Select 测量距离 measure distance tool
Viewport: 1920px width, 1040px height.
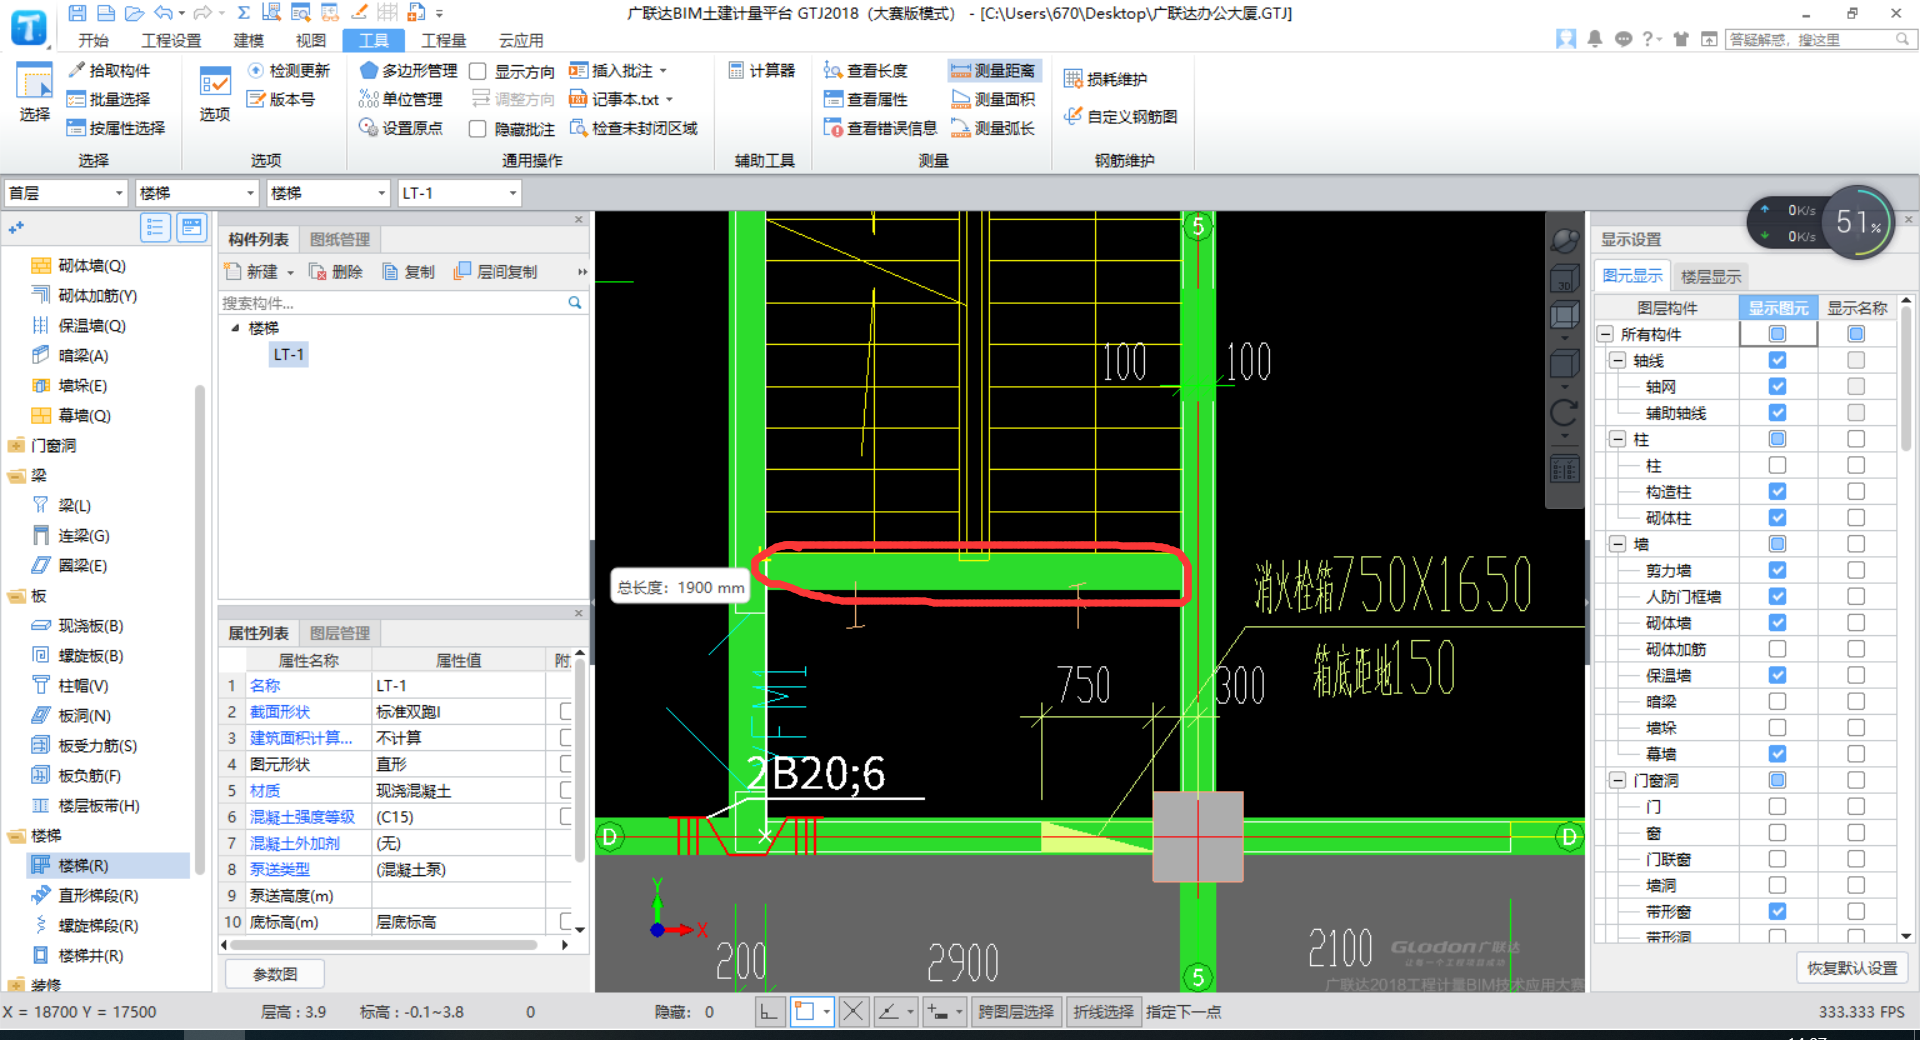tap(994, 70)
